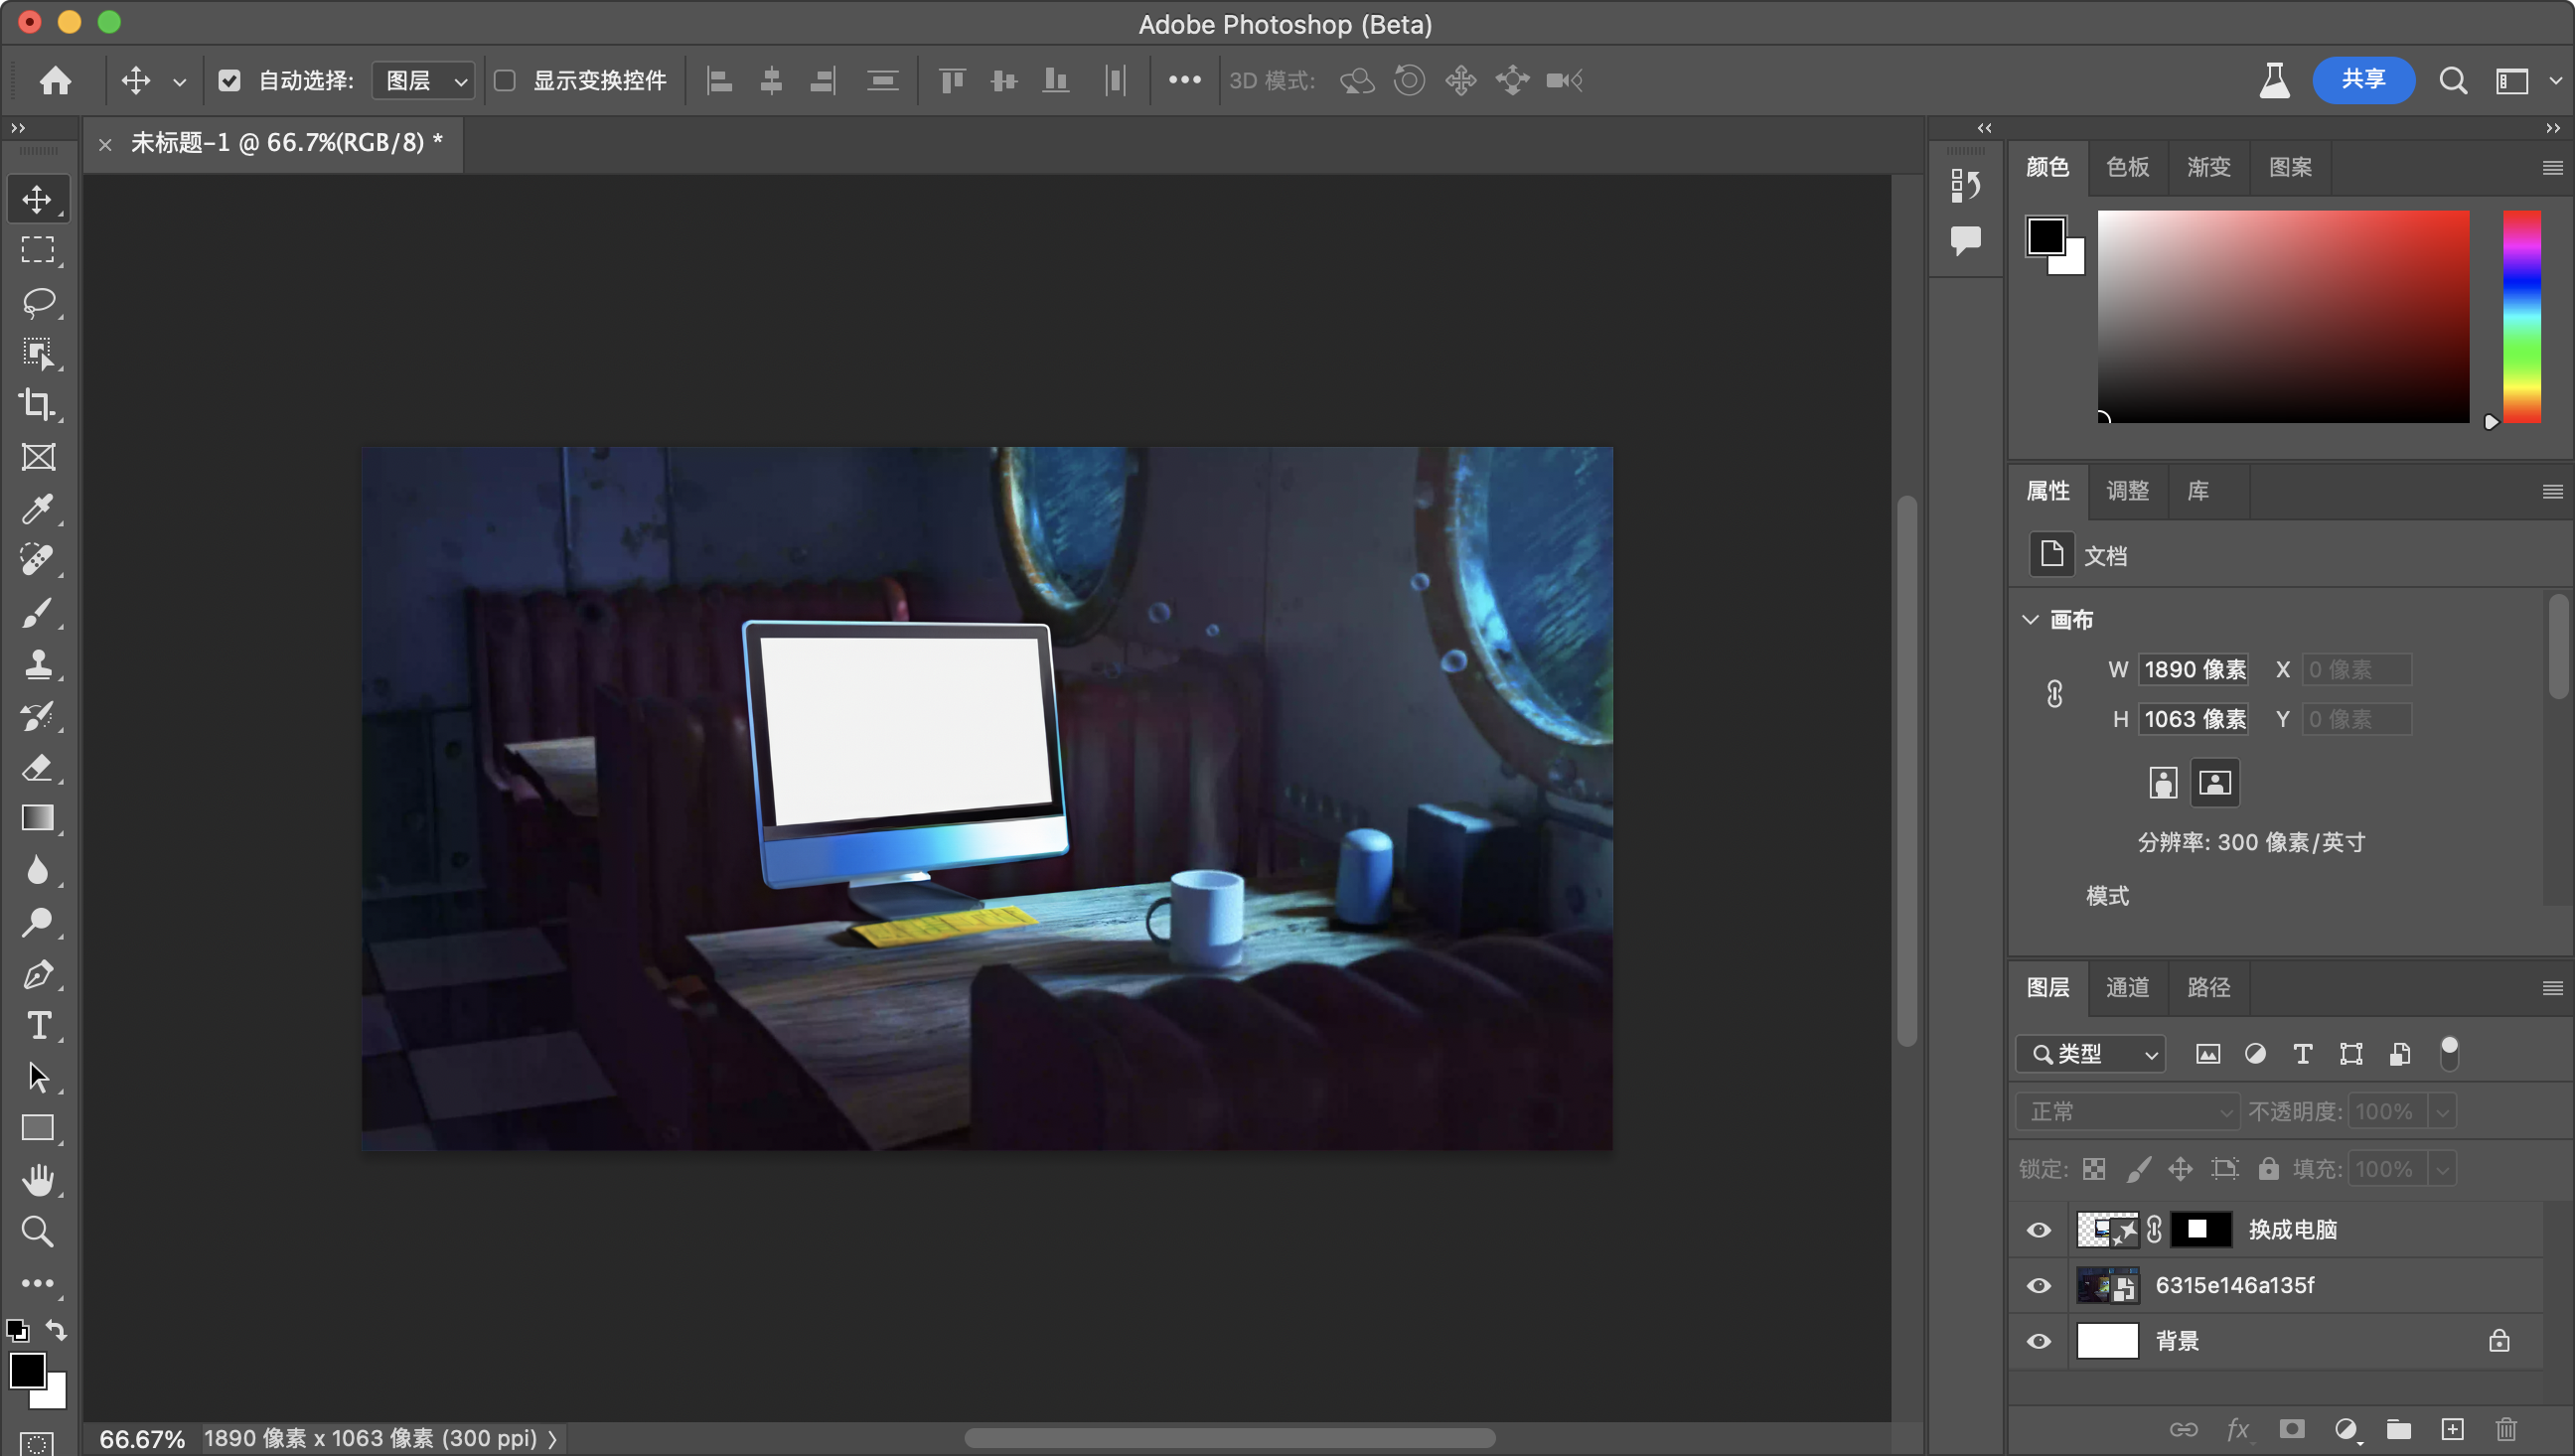Click the 共享 button
The width and height of the screenshot is (2575, 1456).
pos(2363,80)
